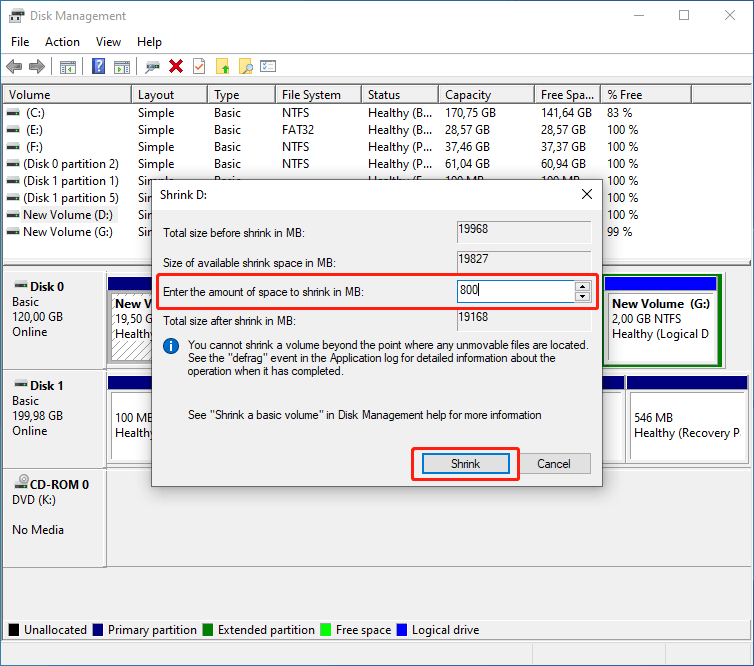Open the Action menu
Image resolution: width=754 pixels, height=666 pixels.
(62, 42)
